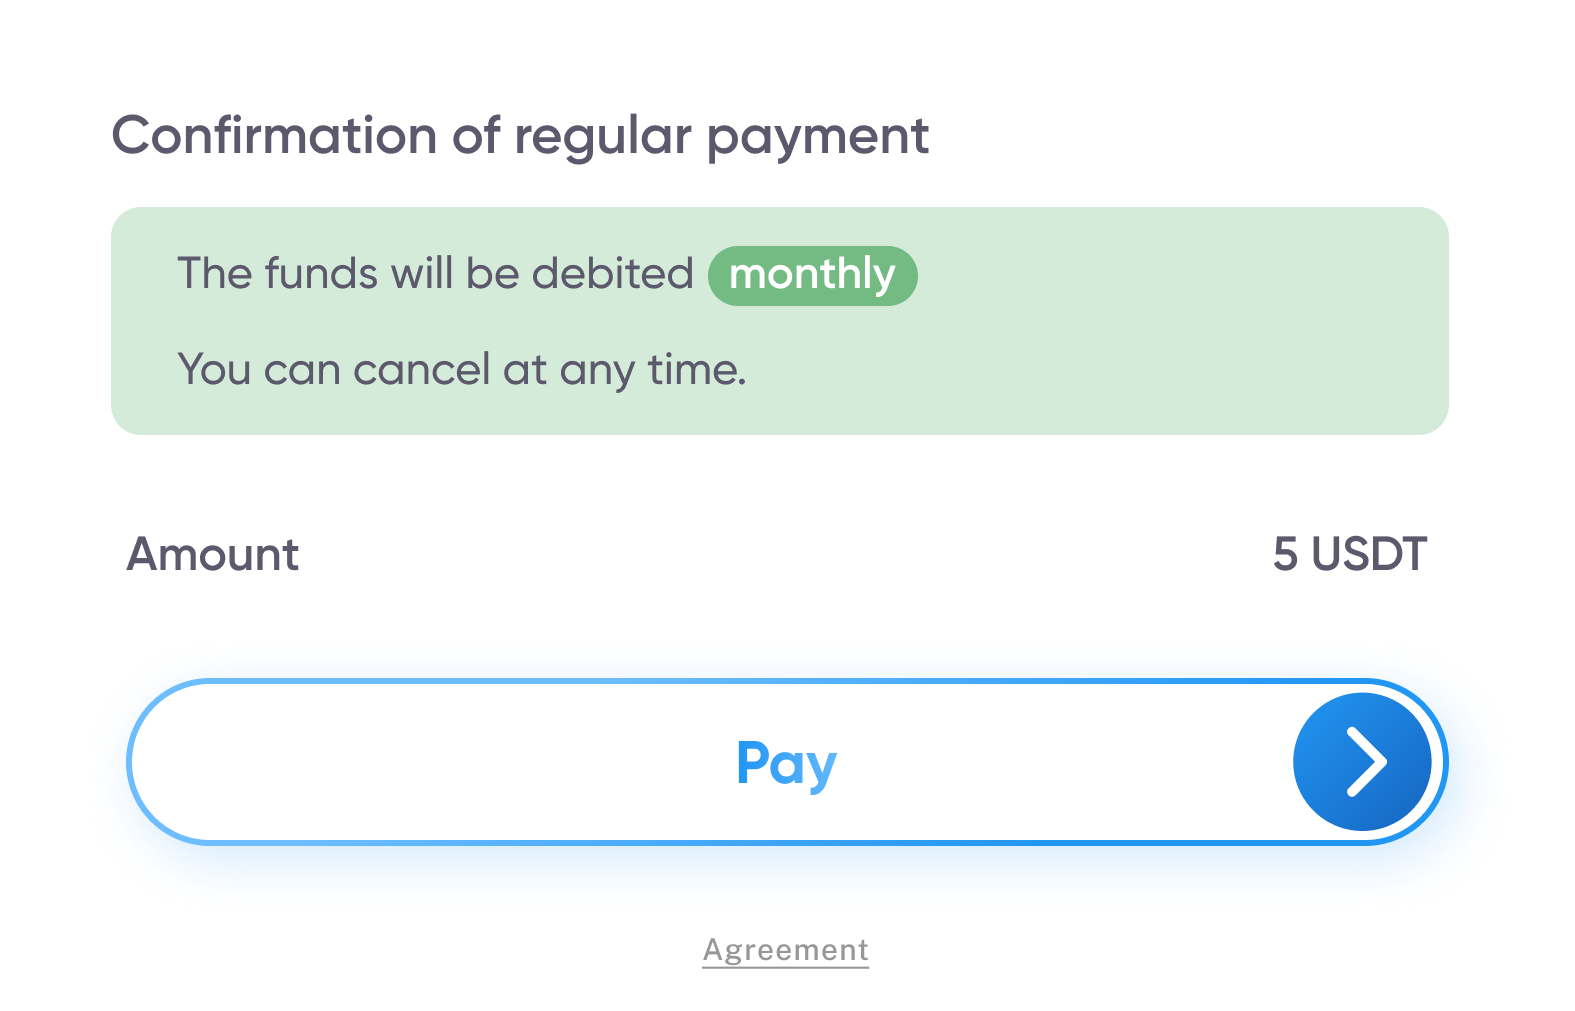This screenshot has width=1575, height=1011.
Task: Click 'The funds will be debited' text
Action: point(435,274)
